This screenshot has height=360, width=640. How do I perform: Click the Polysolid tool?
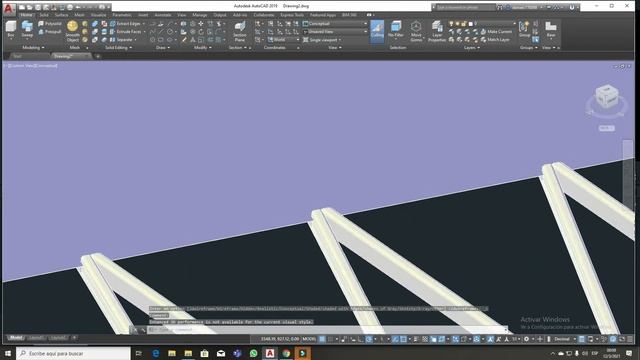(50, 24)
